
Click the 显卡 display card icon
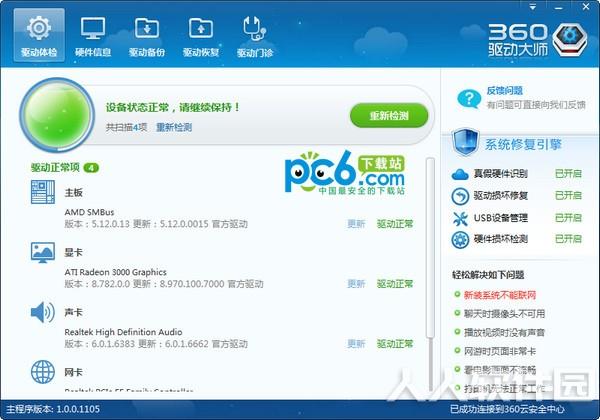[x=42, y=252]
